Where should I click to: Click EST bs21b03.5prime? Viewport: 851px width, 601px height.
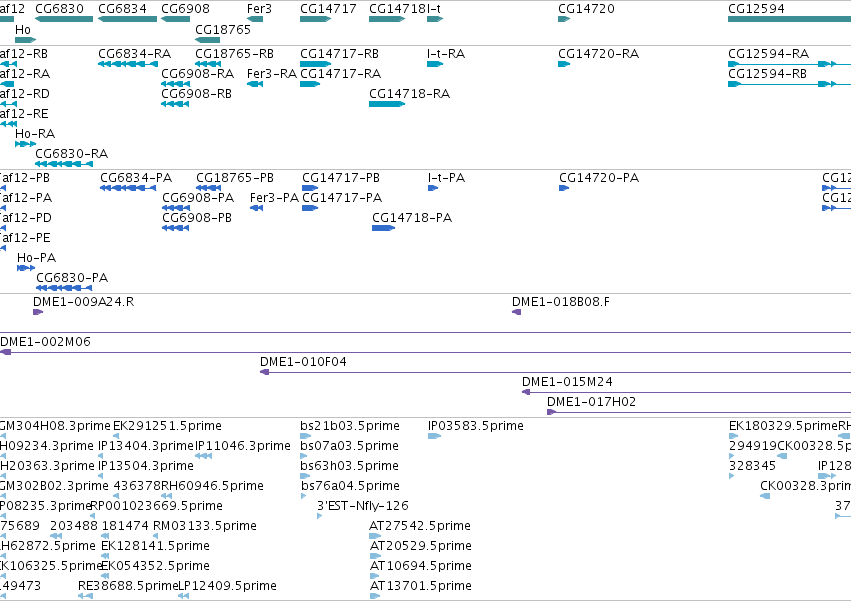click(306, 436)
